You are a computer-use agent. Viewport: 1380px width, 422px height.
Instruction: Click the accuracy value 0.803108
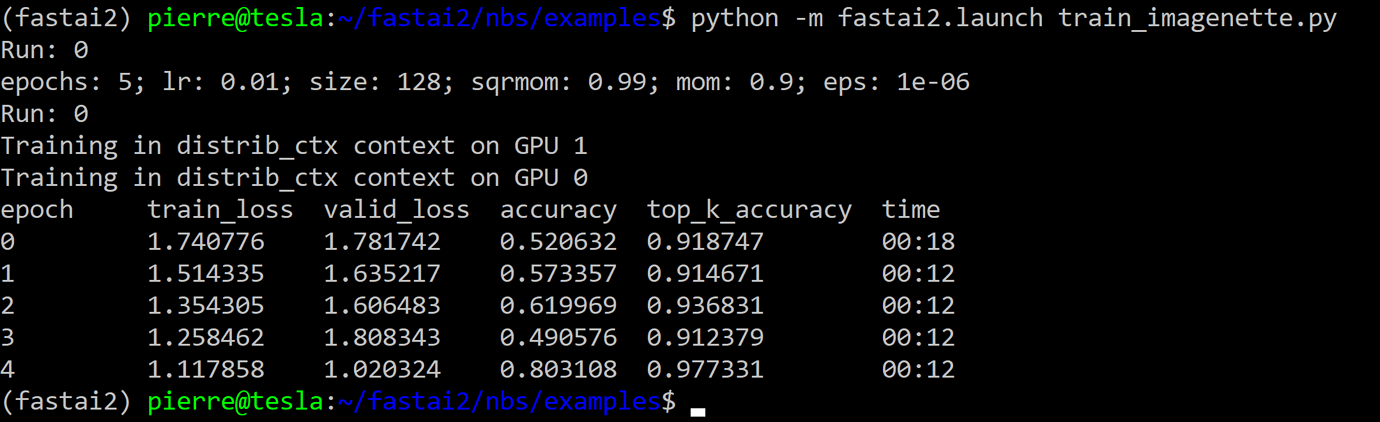click(558, 370)
